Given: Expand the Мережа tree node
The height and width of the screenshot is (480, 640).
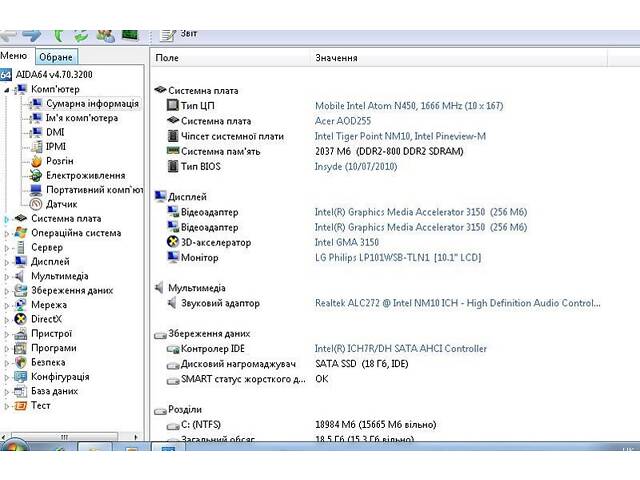Looking at the screenshot, I should [x=7, y=305].
